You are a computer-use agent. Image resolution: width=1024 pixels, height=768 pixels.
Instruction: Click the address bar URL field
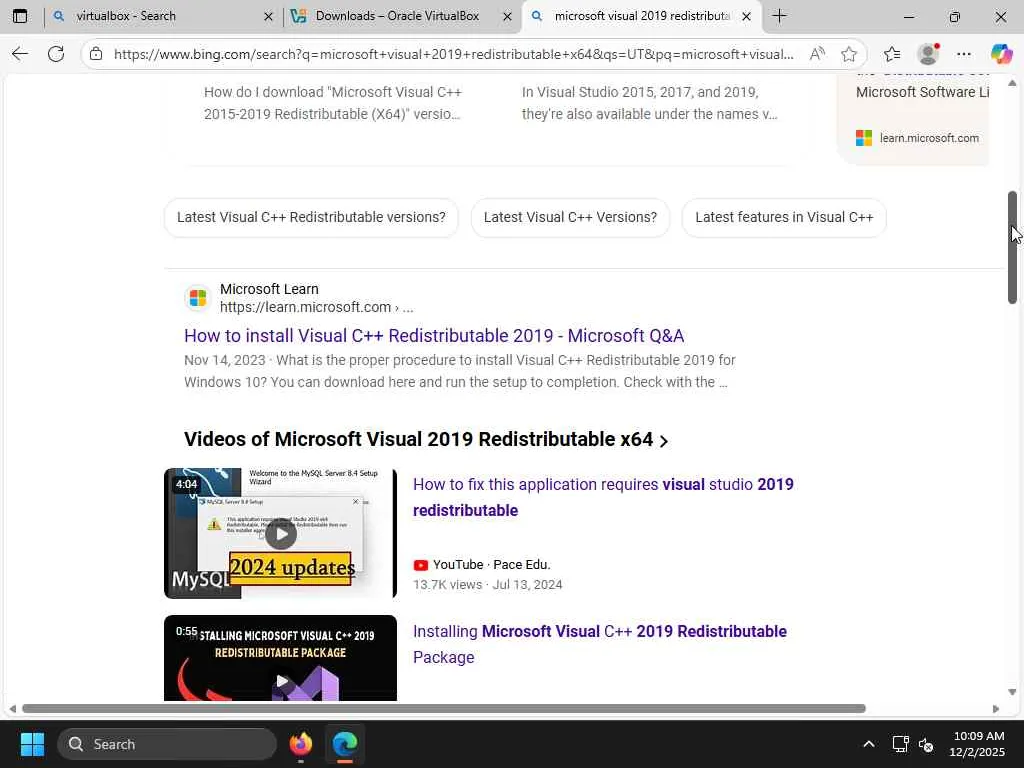point(454,54)
